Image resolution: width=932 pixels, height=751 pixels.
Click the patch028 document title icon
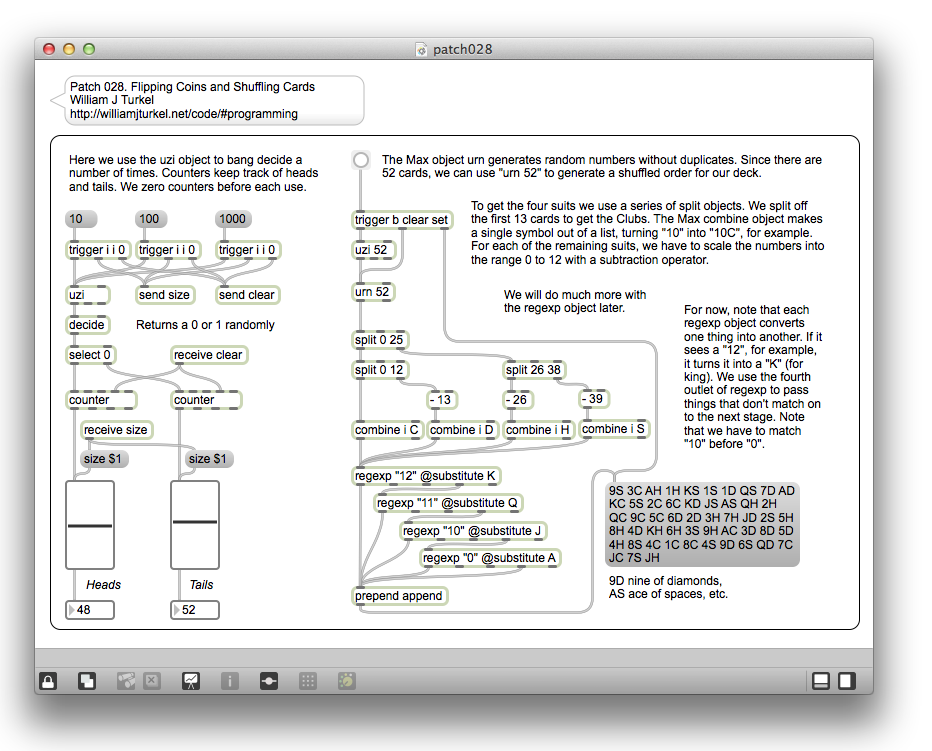point(422,49)
